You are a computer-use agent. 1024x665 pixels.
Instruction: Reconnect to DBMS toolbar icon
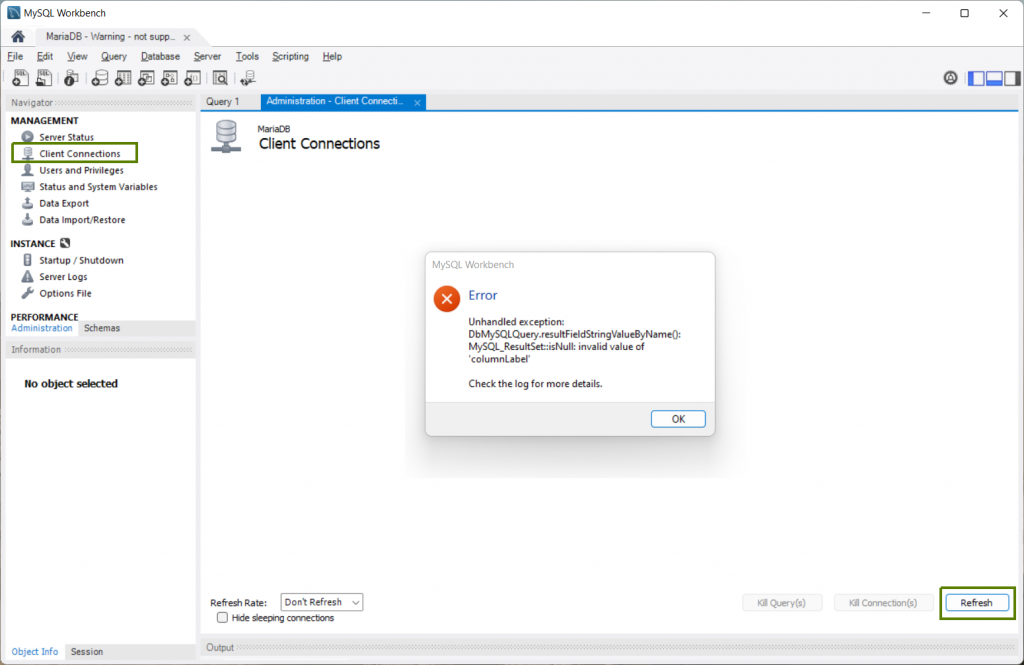[x=248, y=78]
